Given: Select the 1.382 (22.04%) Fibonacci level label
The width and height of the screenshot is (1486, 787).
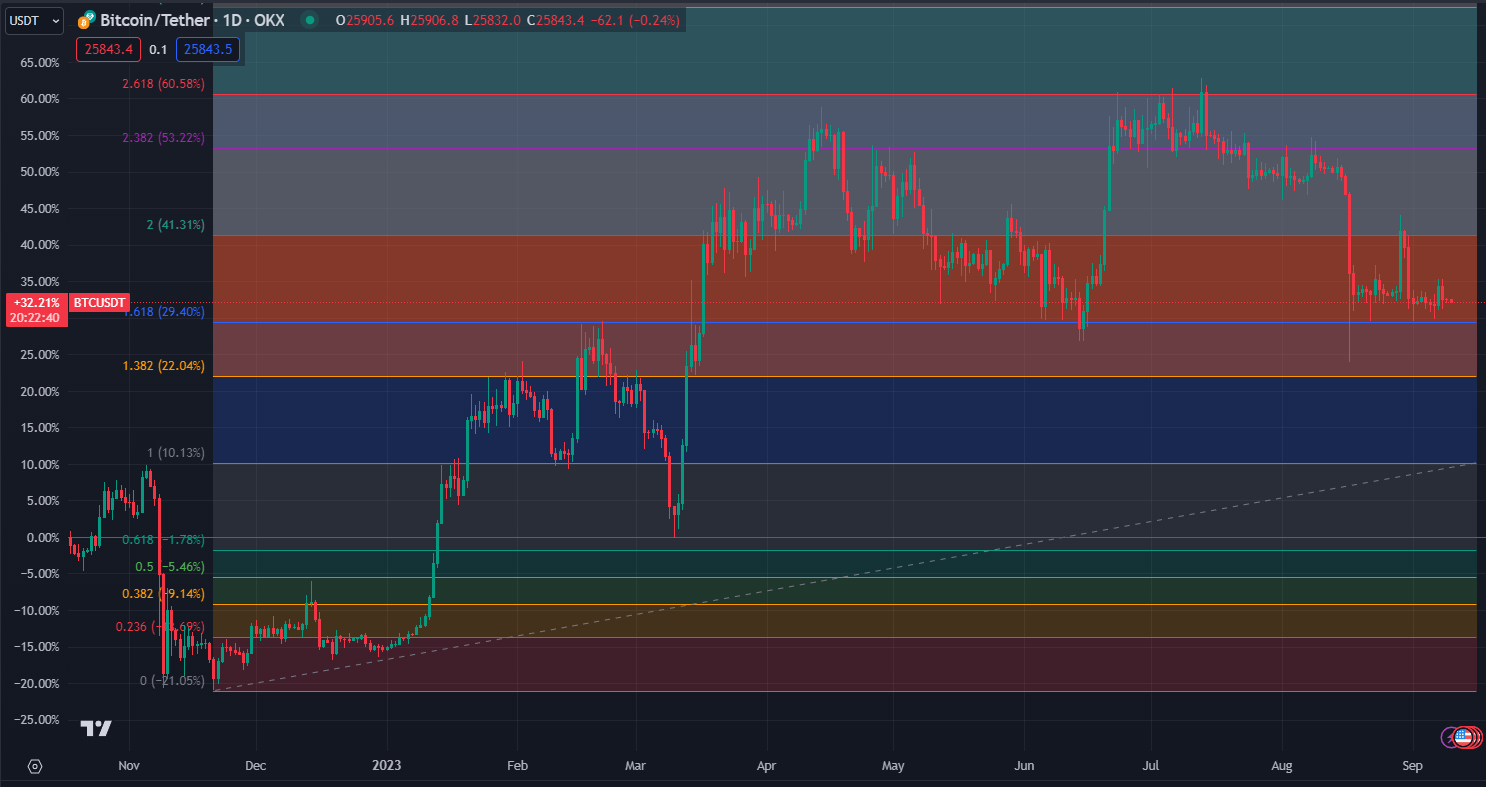Looking at the screenshot, I should [x=163, y=366].
